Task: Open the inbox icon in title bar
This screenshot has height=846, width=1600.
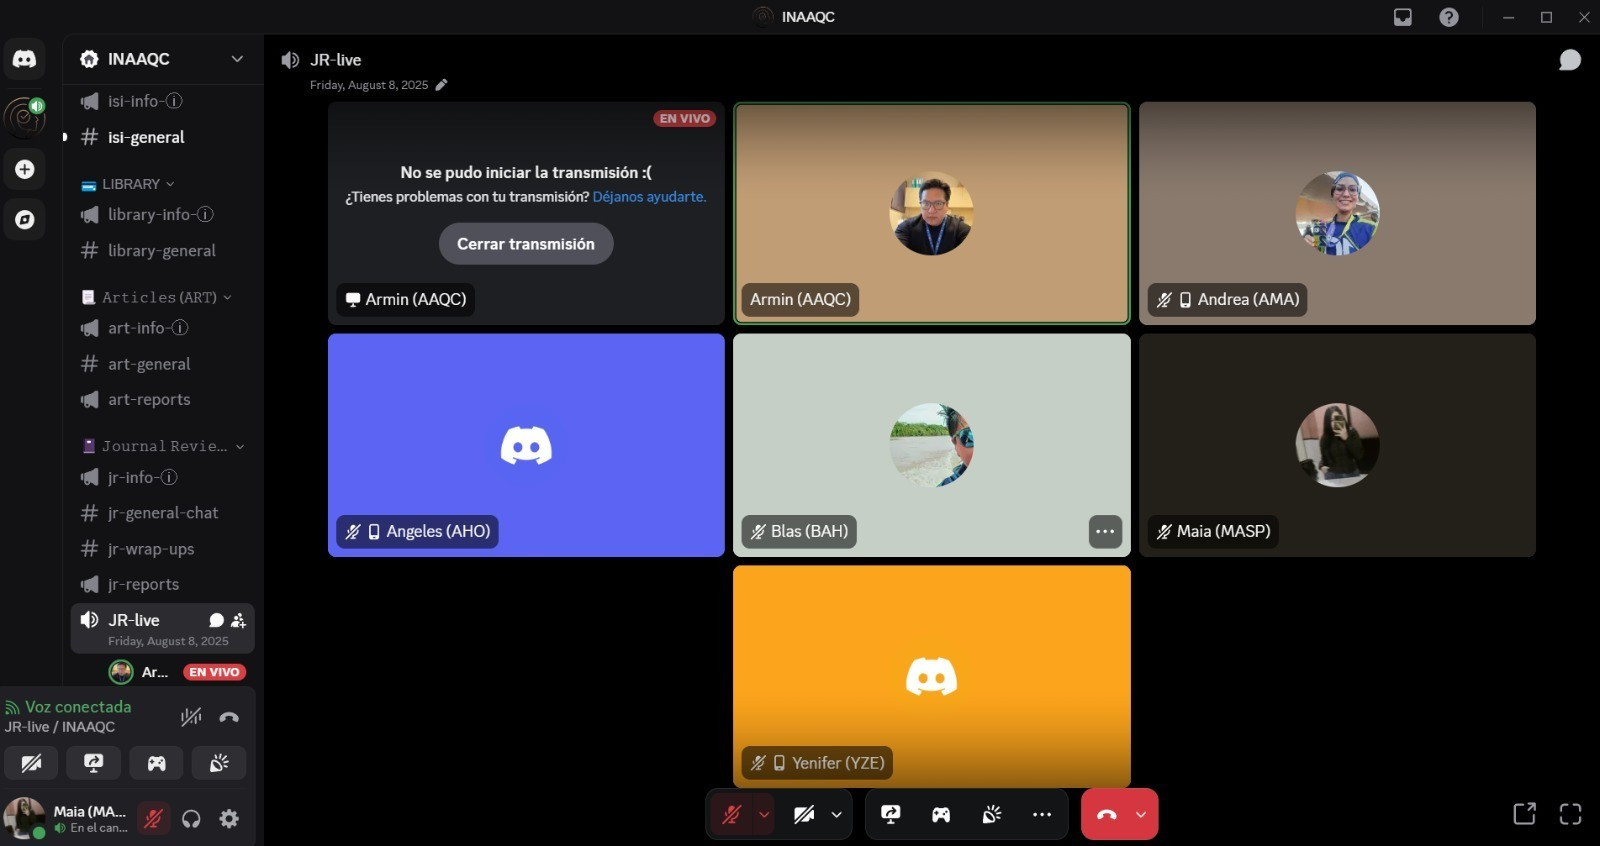Action: (1403, 17)
